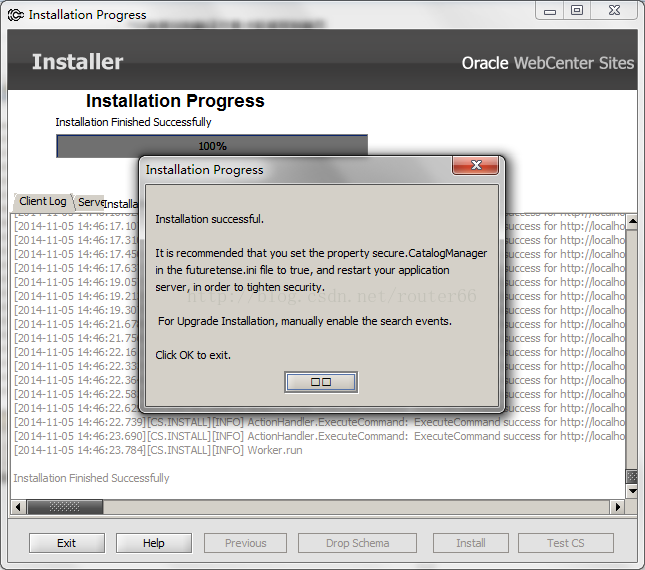Click the horizontal scrollbar right arrow
Image resolution: width=645 pixels, height=570 pixels.
coord(617,507)
